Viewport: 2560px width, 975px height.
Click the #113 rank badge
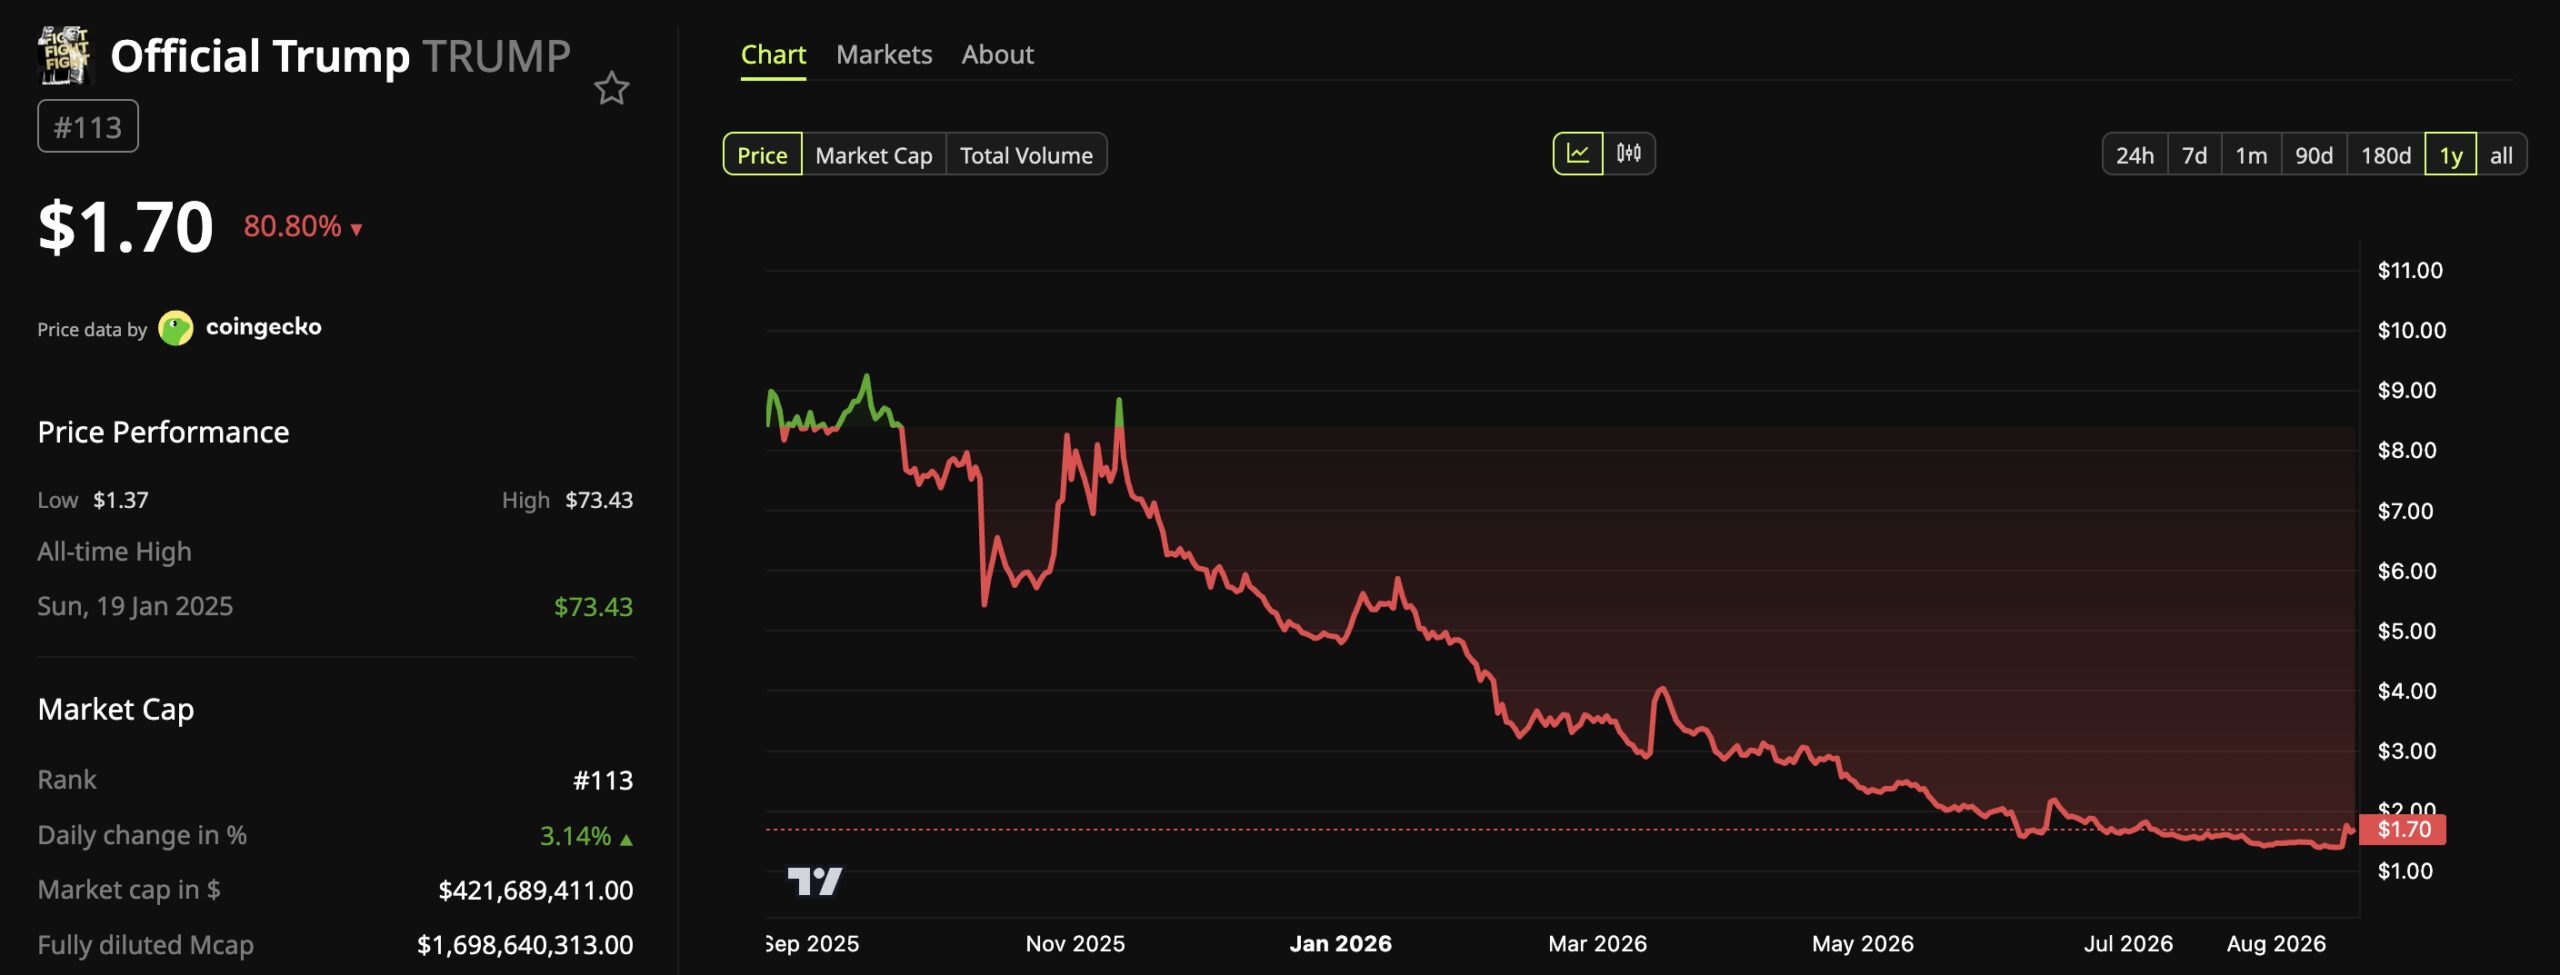[x=88, y=127]
